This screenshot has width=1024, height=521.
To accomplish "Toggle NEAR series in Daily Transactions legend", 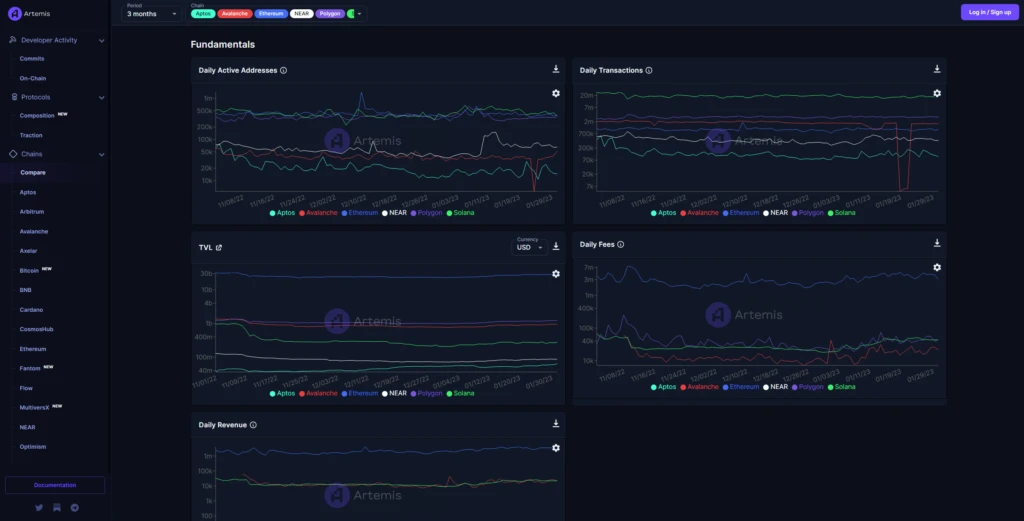I will [x=775, y=213].
